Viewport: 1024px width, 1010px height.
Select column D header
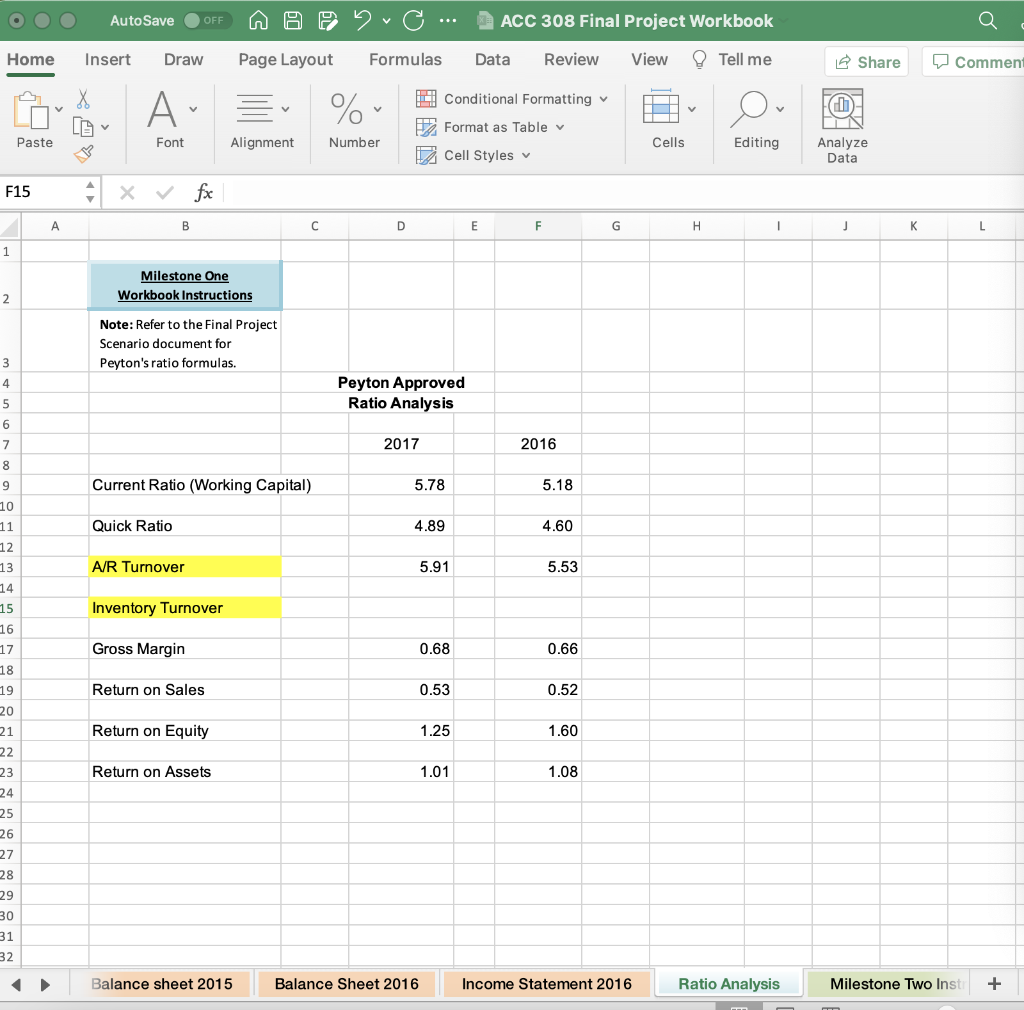pyautogui.click(x=401, y=227)
